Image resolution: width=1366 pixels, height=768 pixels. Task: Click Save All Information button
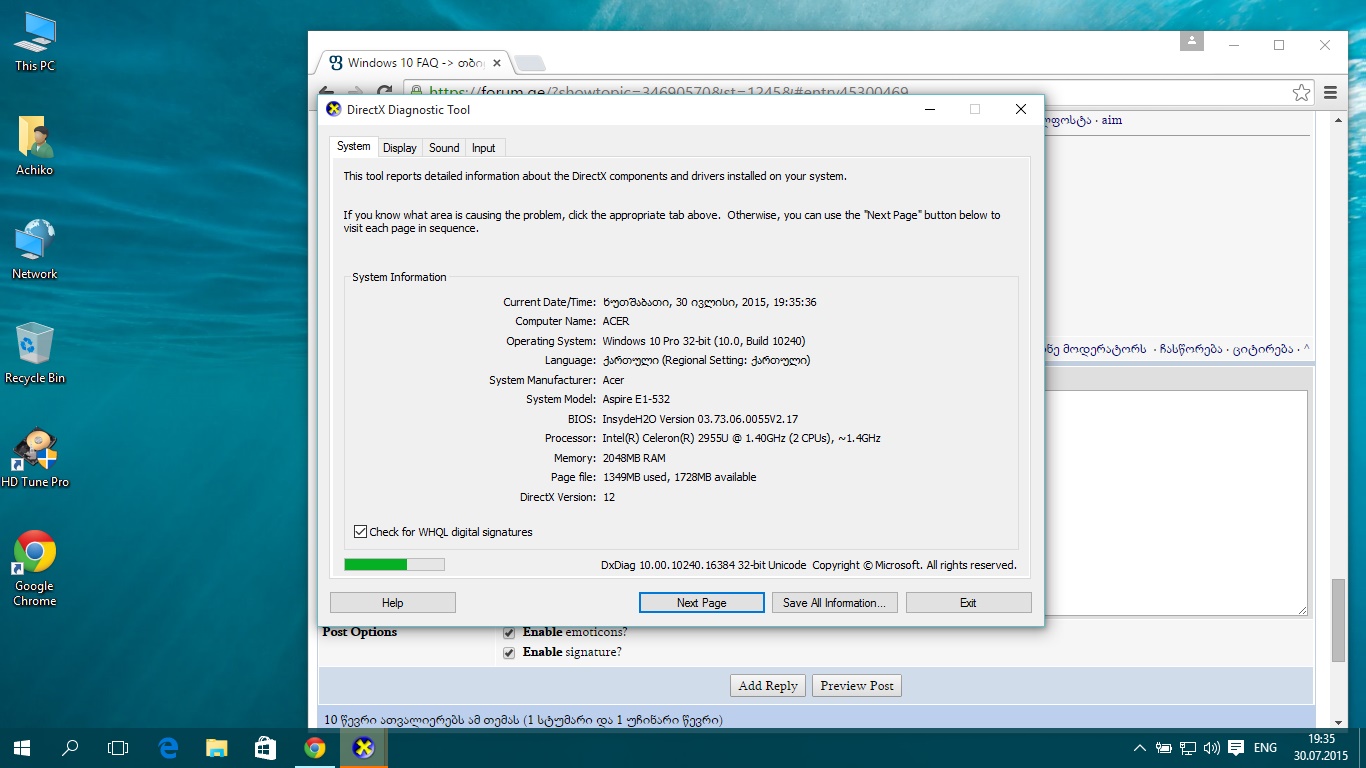pyautogui.click(x=834, y=603)
